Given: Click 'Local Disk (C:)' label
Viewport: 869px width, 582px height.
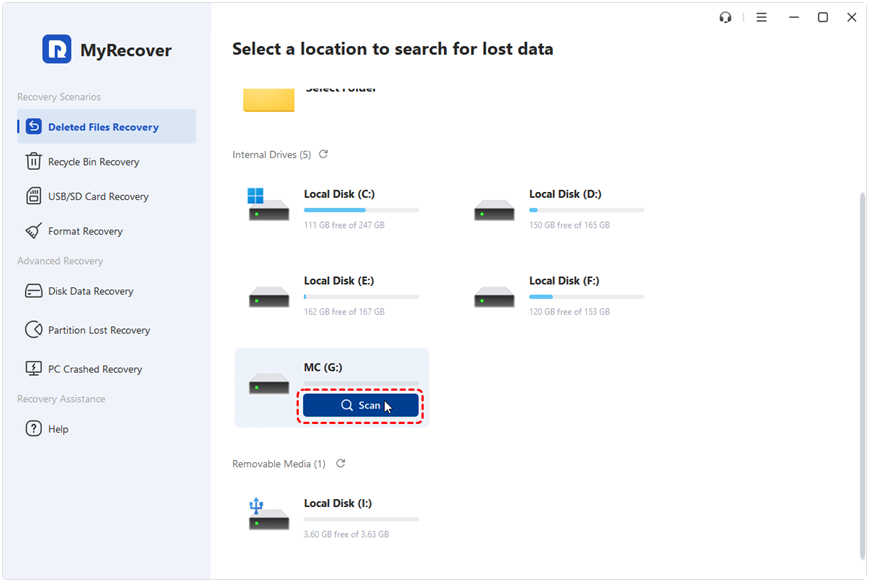Looking at the screenshot, I should pyautogui.click(x=339, y=194).
